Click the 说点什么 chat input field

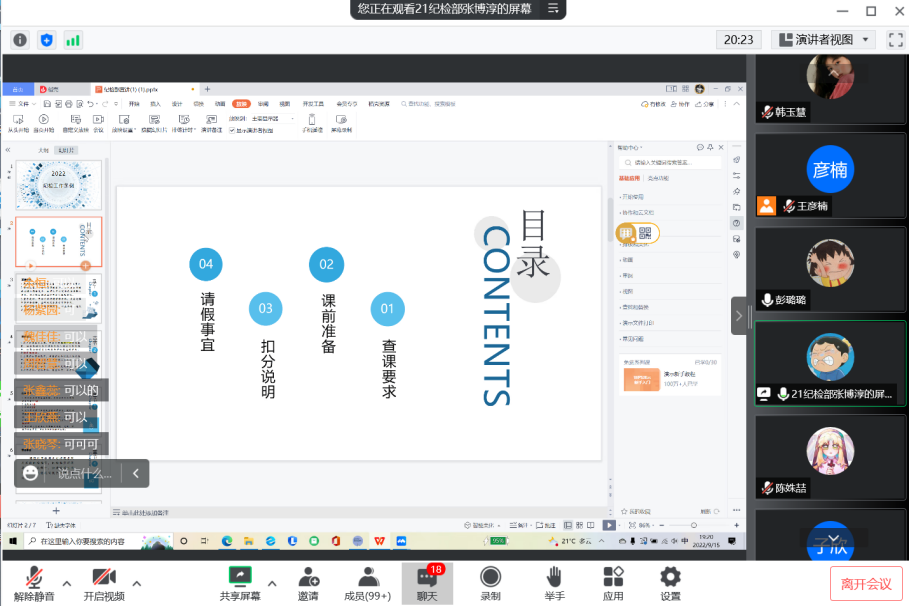coord(84,474)
